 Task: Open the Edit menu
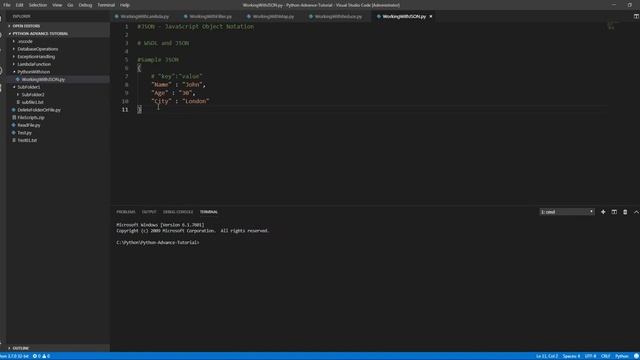[x=19, y=5]
